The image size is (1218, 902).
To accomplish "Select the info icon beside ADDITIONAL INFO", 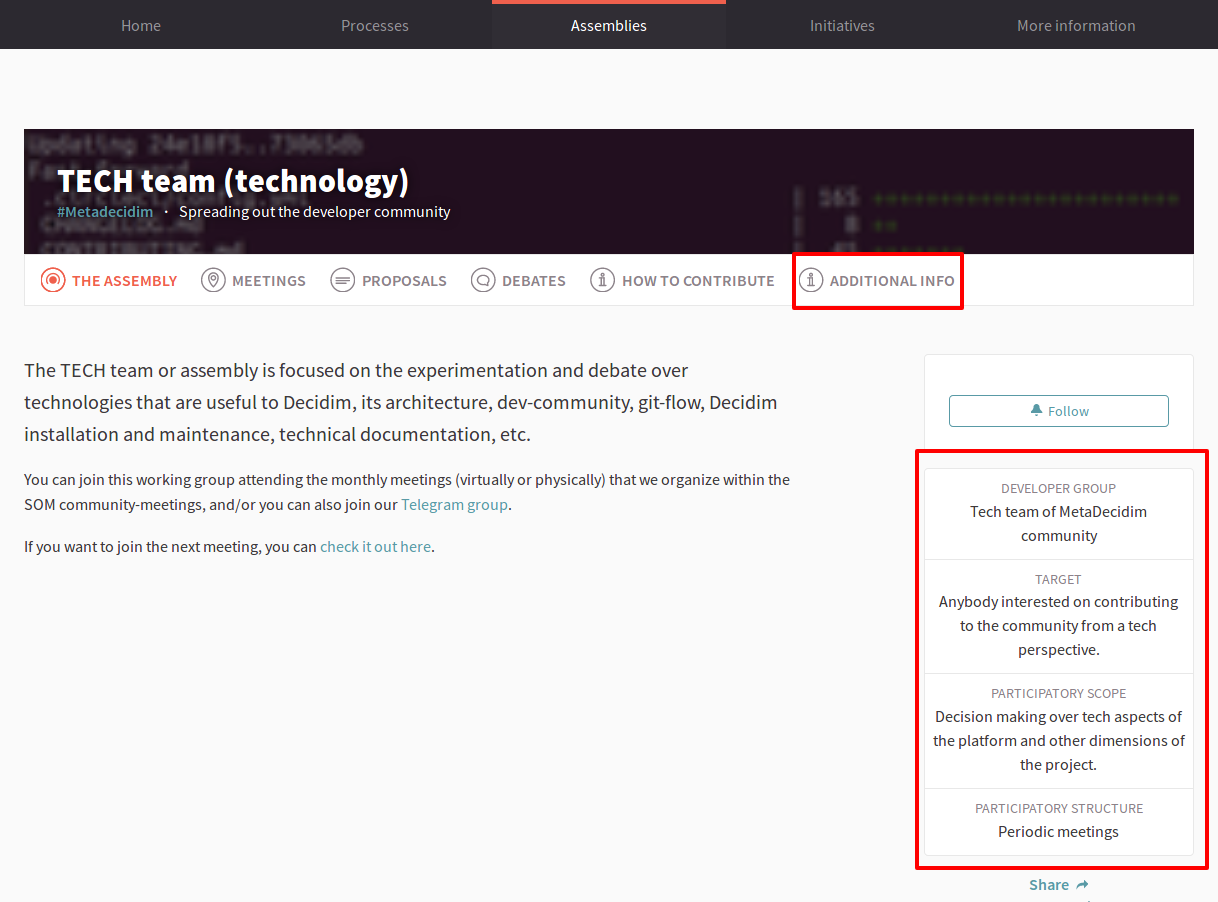I will coord(811,280).
